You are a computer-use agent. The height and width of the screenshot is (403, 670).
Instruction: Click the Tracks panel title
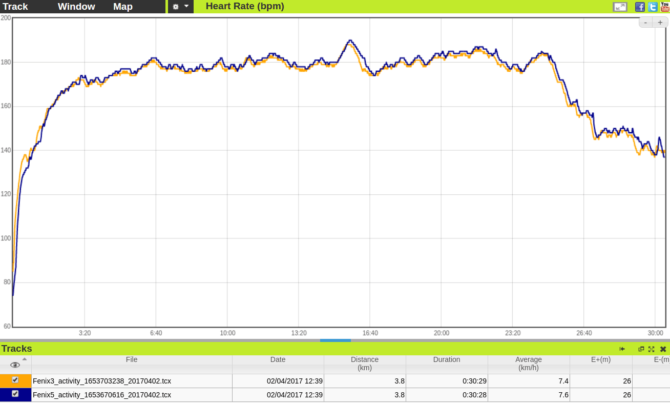pos(16,348)
